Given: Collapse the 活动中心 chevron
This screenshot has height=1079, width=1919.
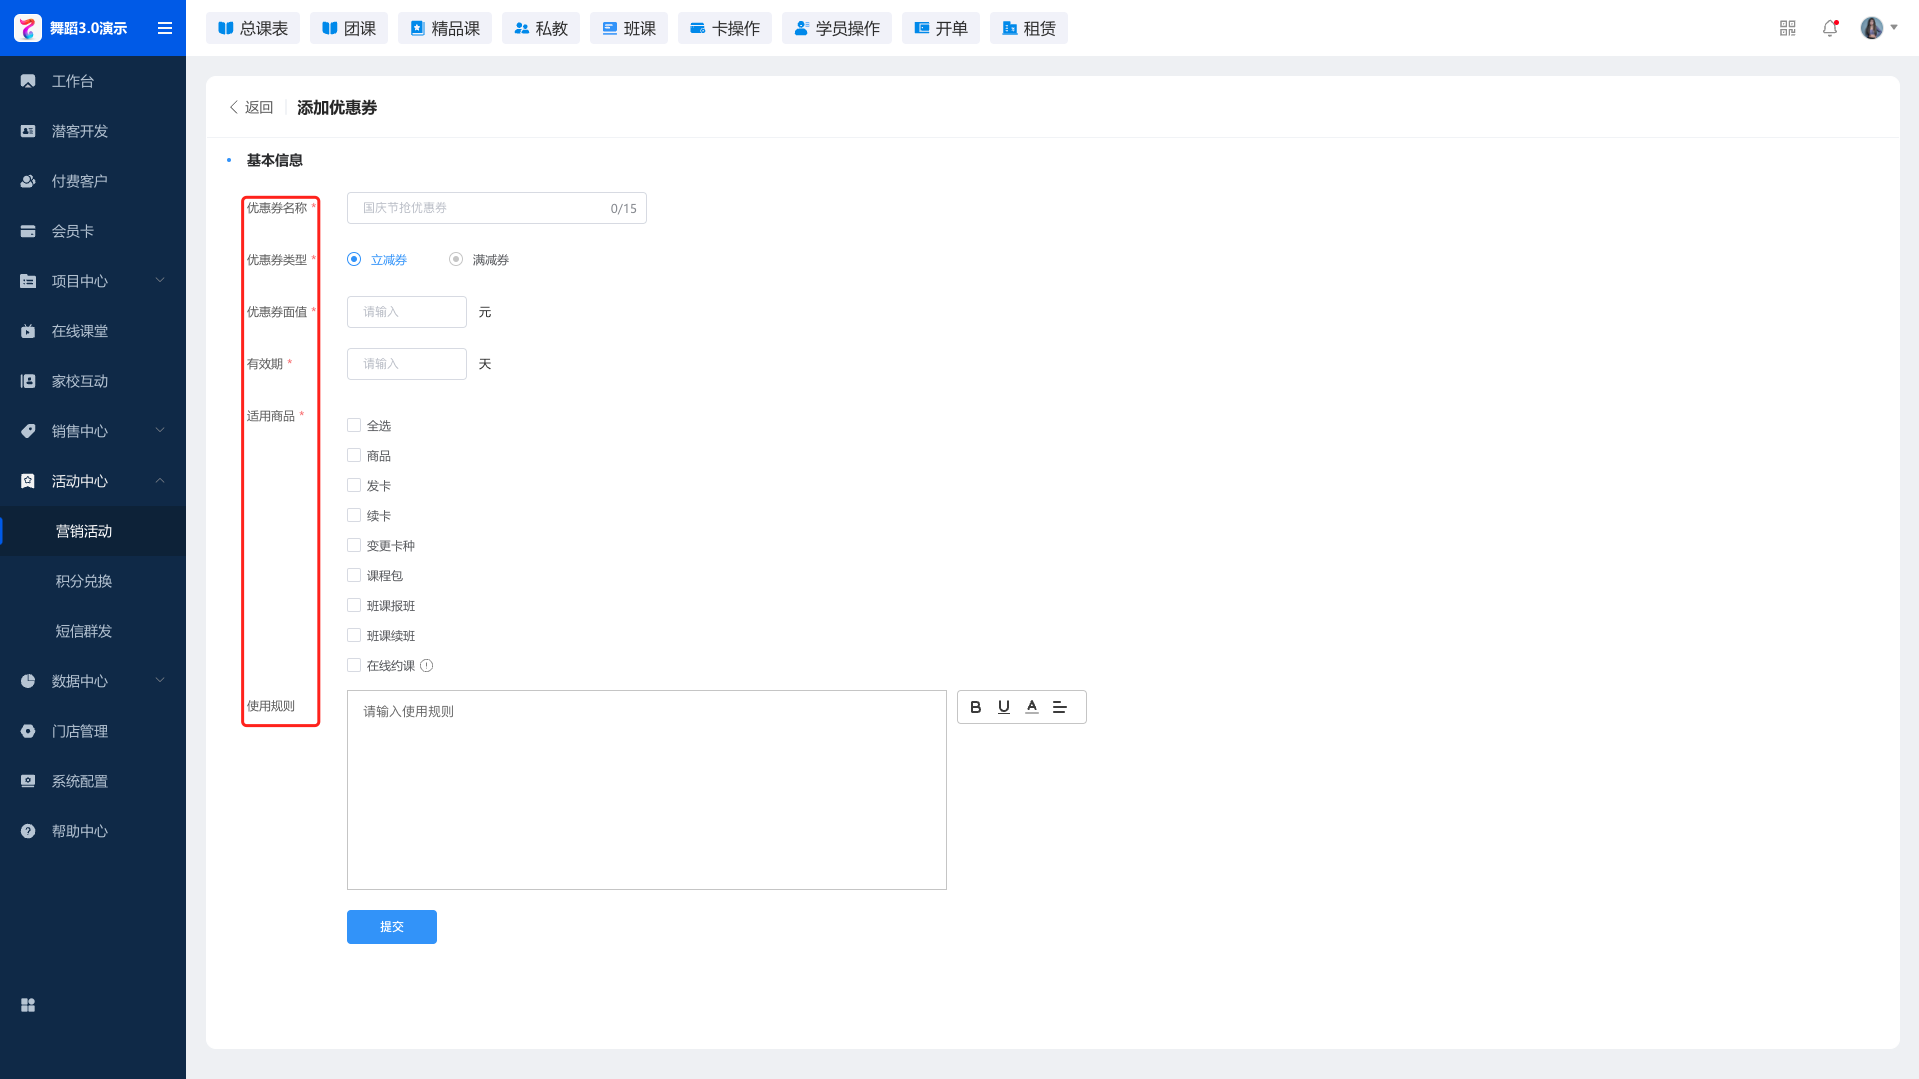Looking at the screenshot, I should 160,480.
